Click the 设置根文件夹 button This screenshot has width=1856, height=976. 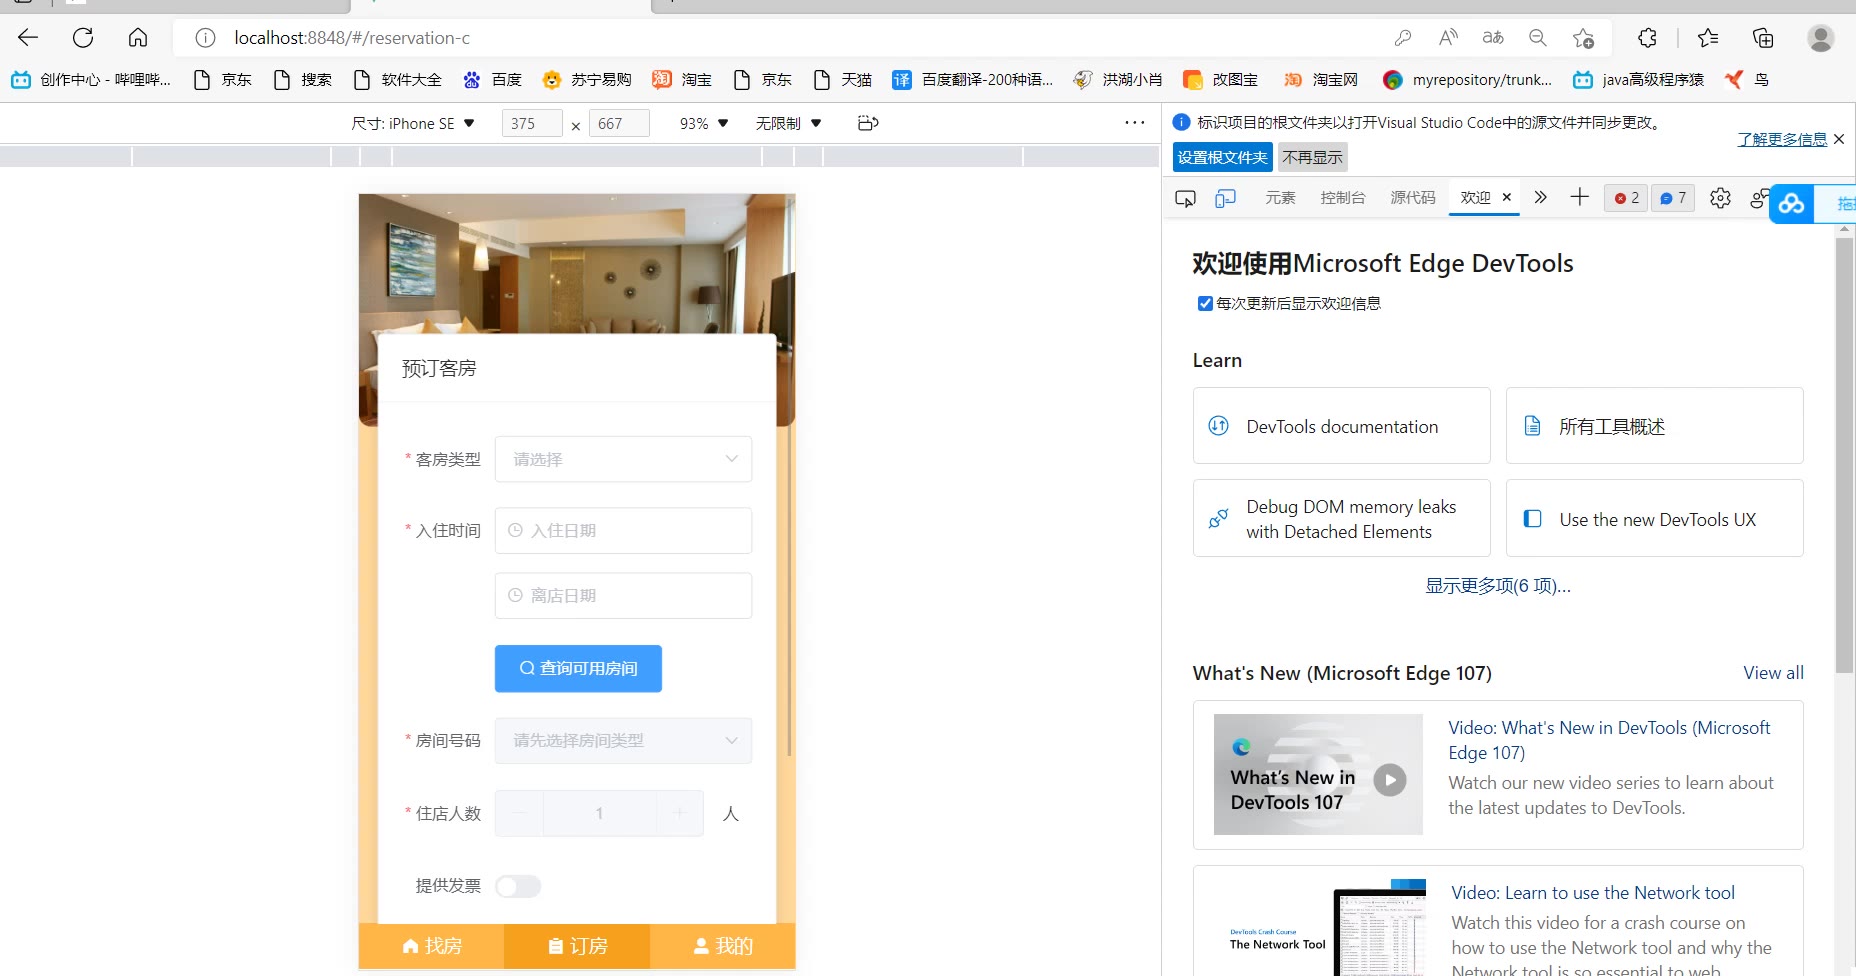(x=1222, y=157)
